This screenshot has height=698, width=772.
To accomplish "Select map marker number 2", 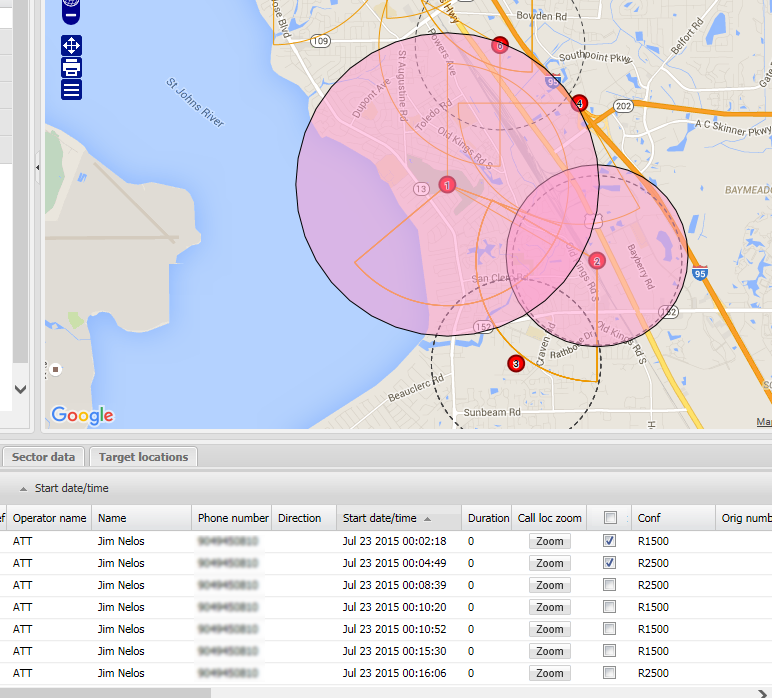I will [597, 261].
